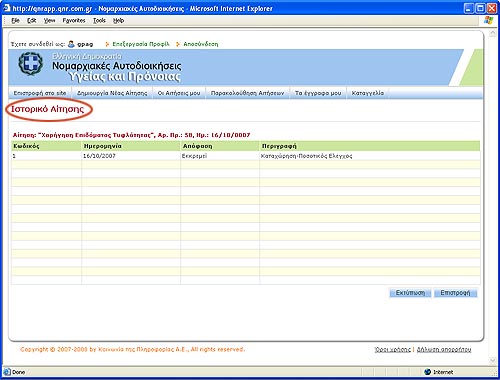
Task: Select the 16/10/2007 date cell
Action: pos(131,156)
